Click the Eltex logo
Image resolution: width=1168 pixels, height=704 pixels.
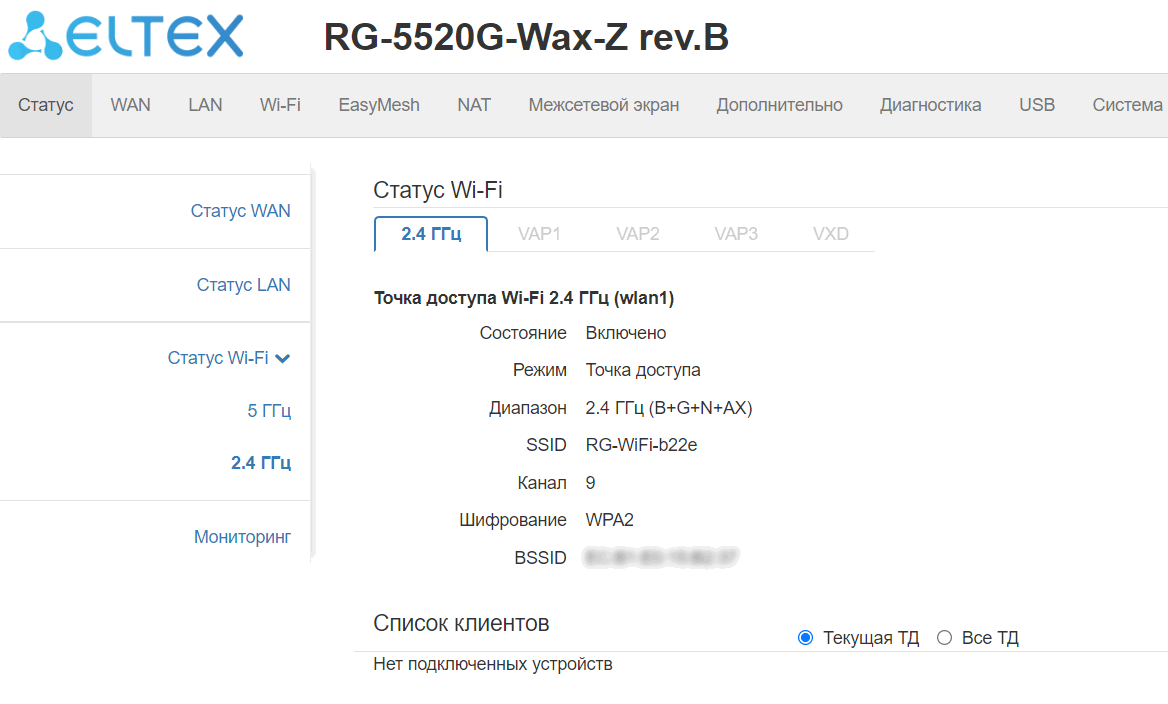pyautogui.click(x=126, y=35)
